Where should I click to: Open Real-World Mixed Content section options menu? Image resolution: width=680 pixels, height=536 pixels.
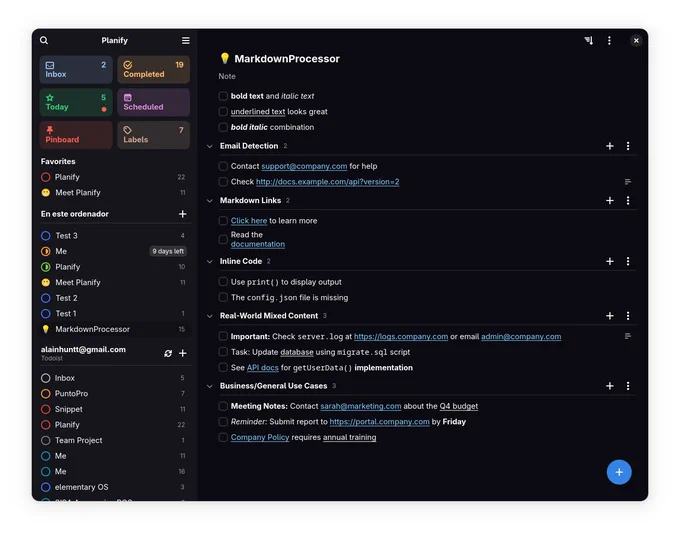628,316
